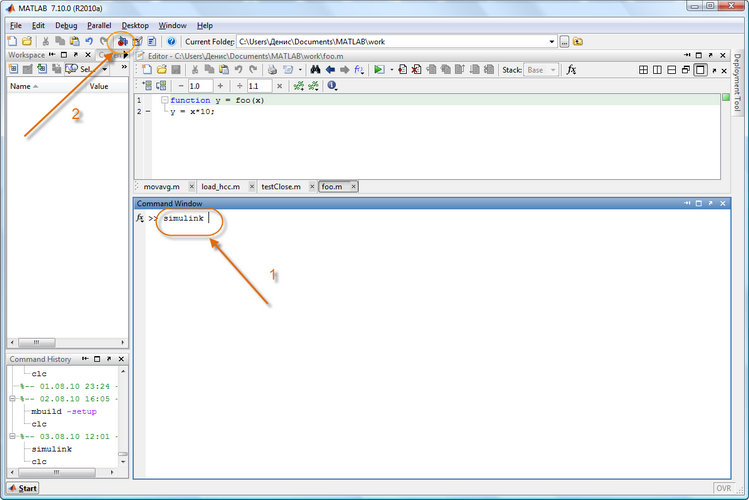Select mbuild -setup in Command History
Image resolution: width=749 pixels, height=500 pixels.
point(64,411)
